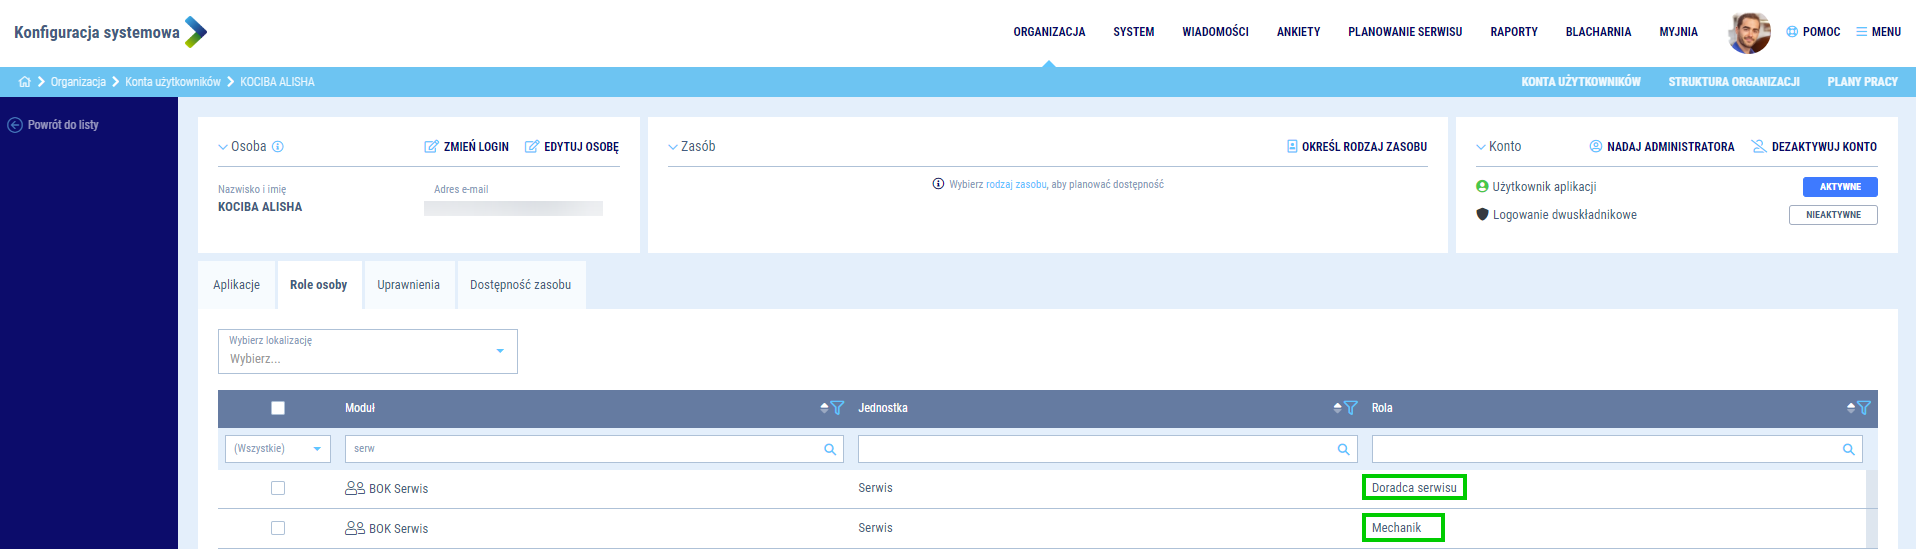
Task: Check the Mechanik row checkbox
Action: click(x=278, y=528)
